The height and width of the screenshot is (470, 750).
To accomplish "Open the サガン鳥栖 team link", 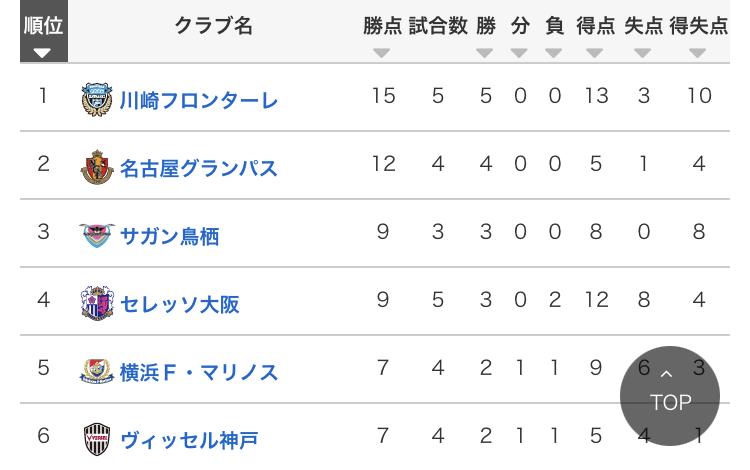I will [x=169, y=236].
